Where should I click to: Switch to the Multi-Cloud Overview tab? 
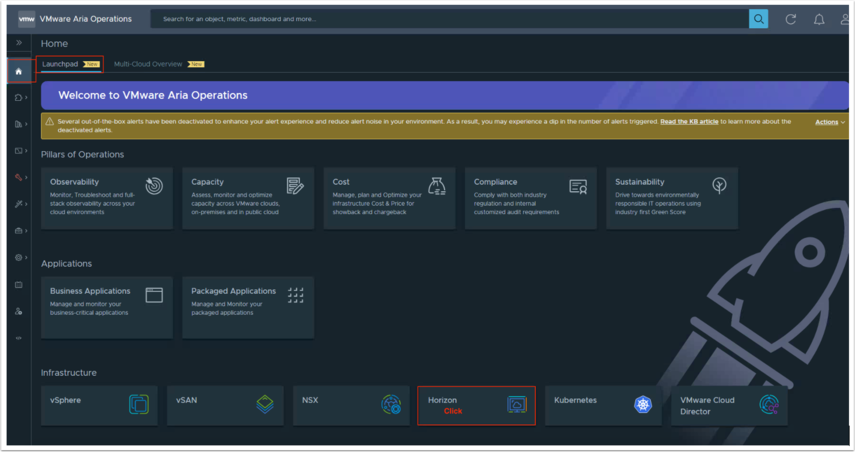point(148,64)
